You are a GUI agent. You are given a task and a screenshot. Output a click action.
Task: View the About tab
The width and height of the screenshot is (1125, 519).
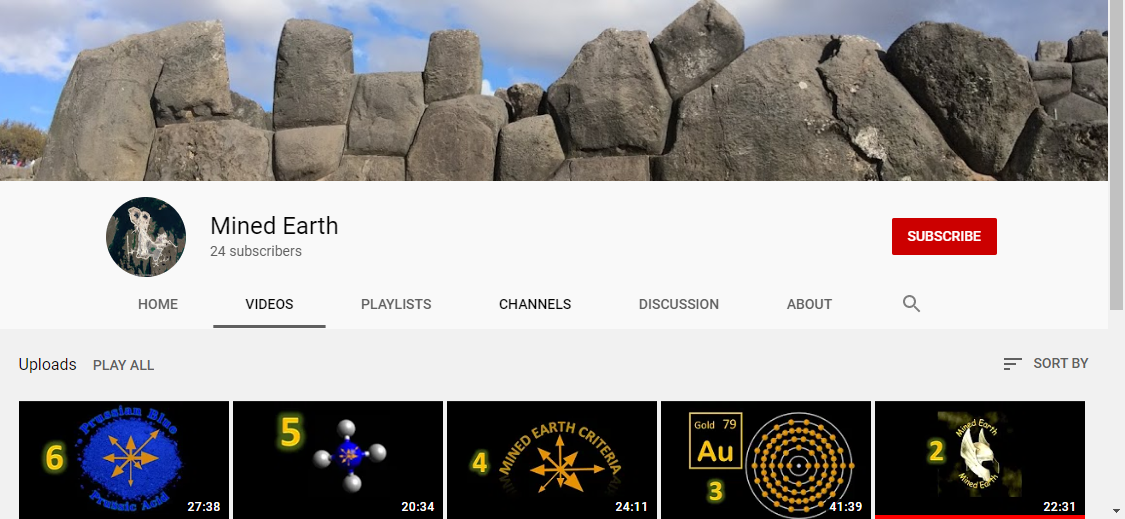[x=809, y=304]
